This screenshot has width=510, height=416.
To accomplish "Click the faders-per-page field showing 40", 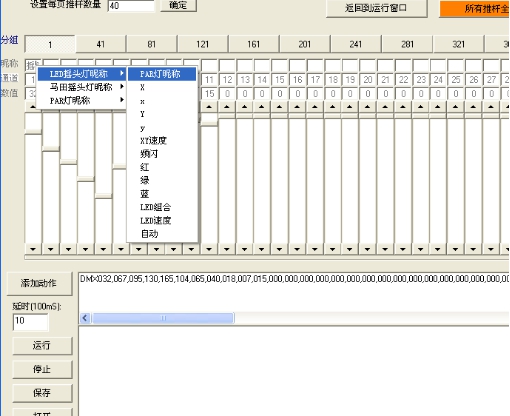I will pyautogui.click(x=131, y=6).
